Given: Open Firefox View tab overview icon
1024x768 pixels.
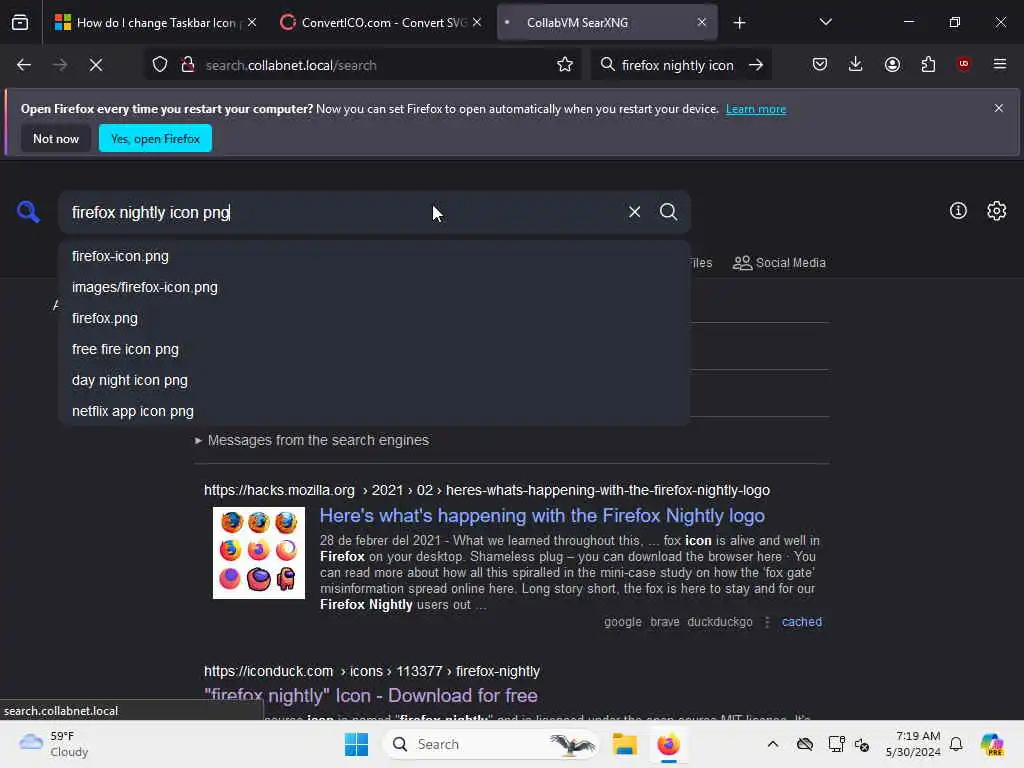Looking at the screenshot, I should [20, 22].
